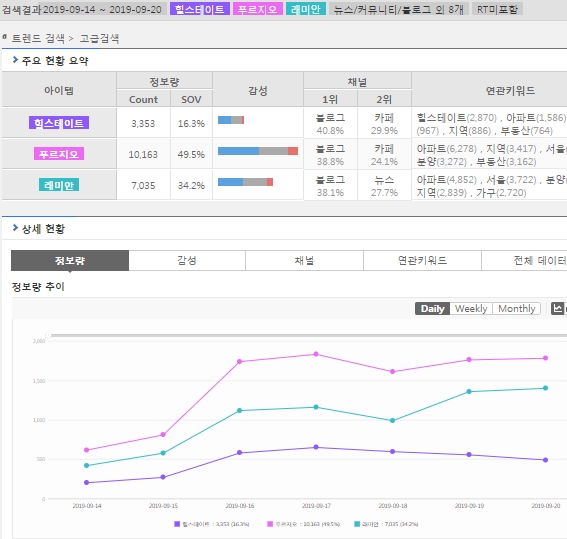
Task: Click the 래미안 sentiment bar
Action: coord(246,182)
